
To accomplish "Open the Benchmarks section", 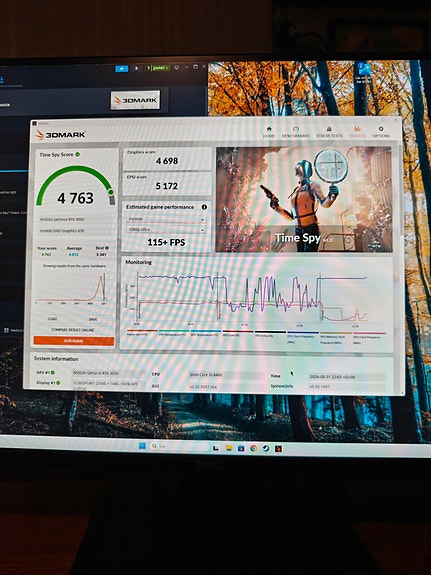I will tap(296, 132).
